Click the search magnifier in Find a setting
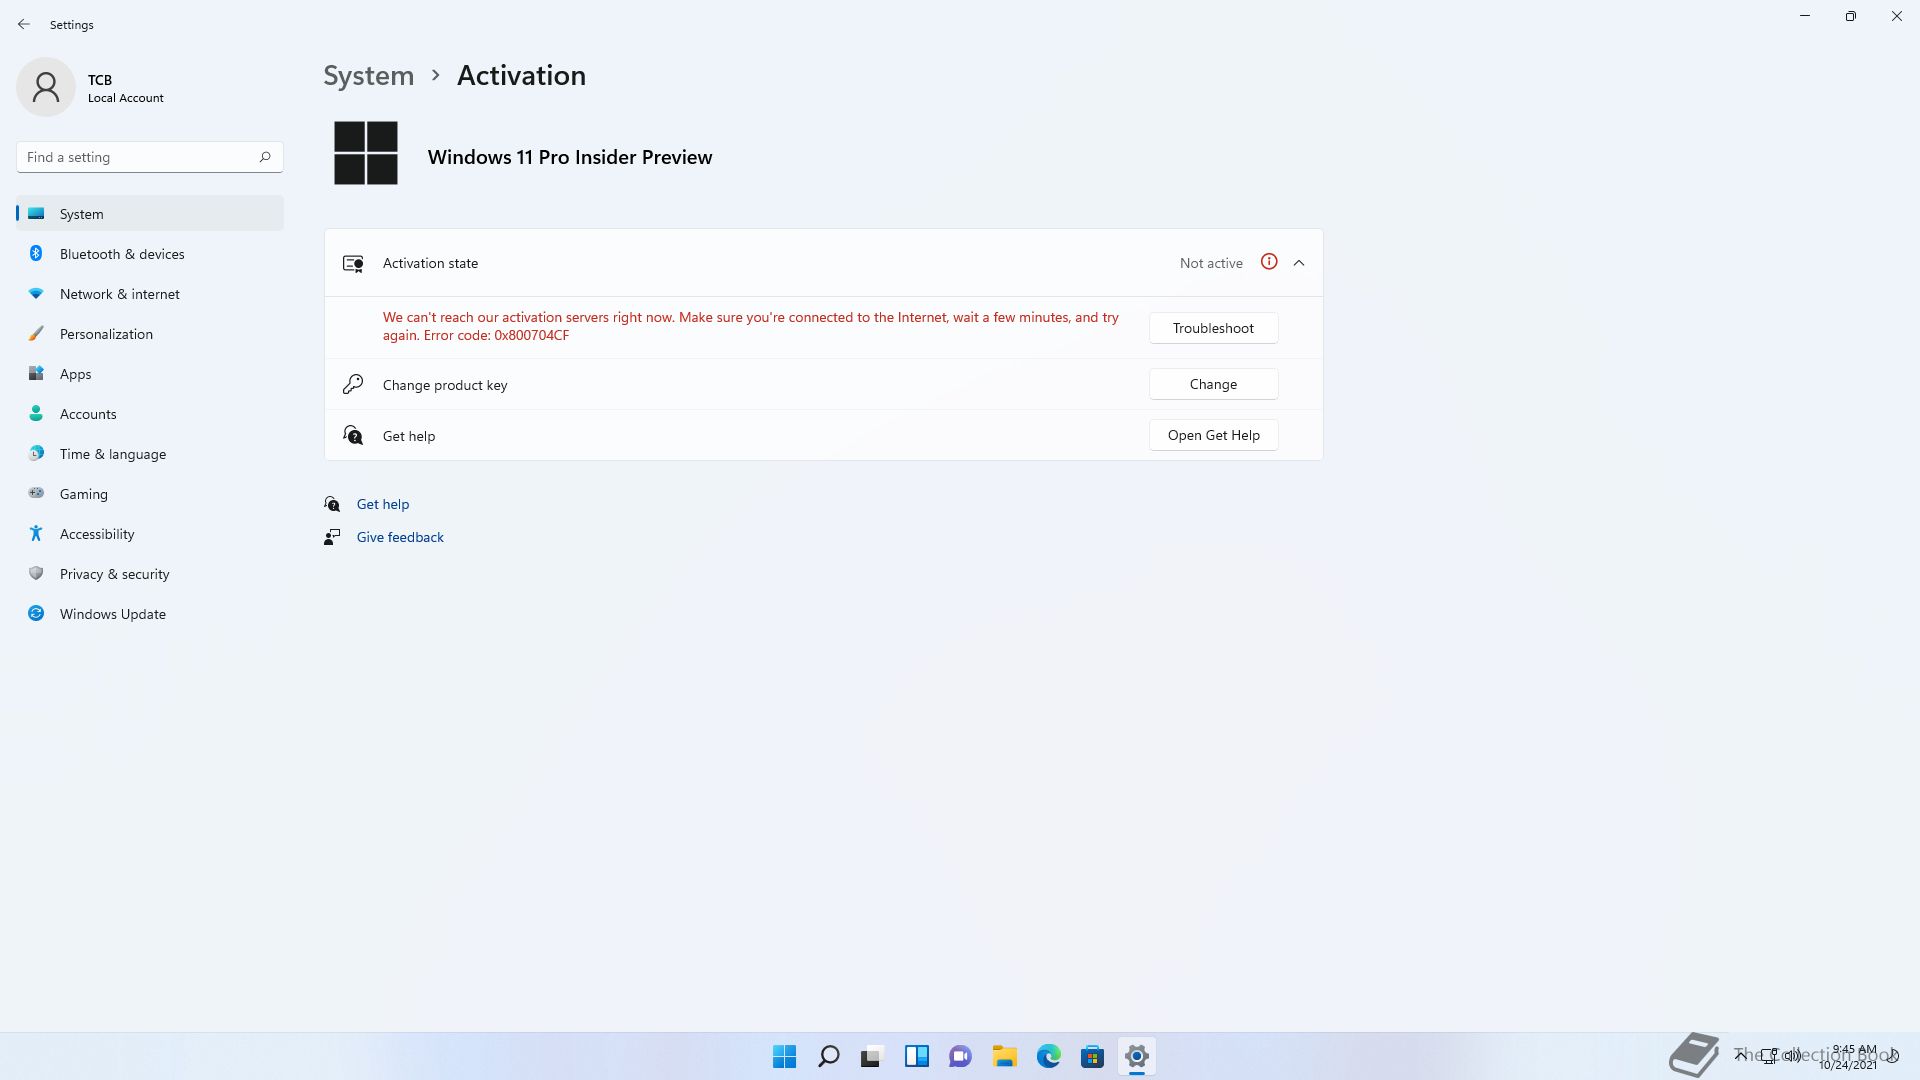Screen dimensions: 1920x1080 click(265, 157)
